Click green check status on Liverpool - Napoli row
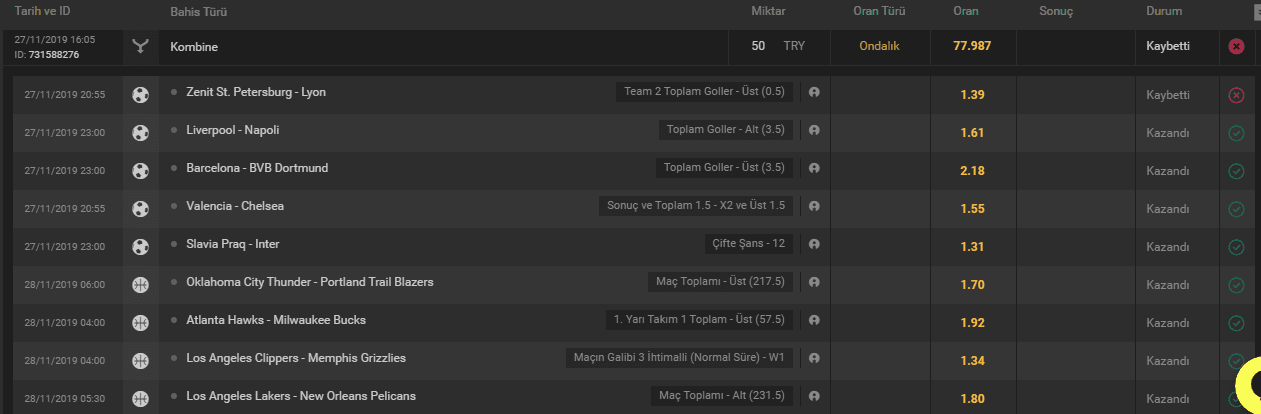Screen dimensions: 1261x414 pos(1236,133)
